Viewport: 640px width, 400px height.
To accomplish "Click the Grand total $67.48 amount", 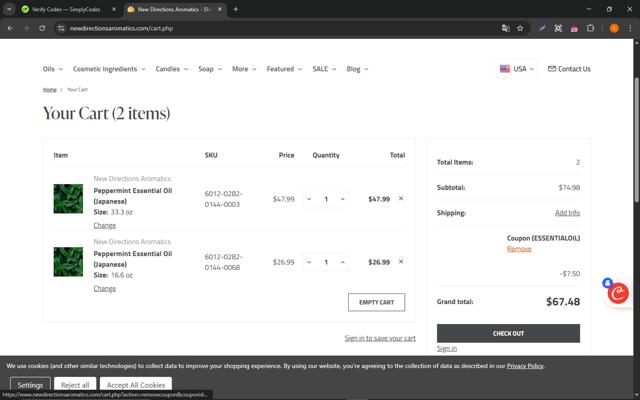I will (x=563, y=302).
